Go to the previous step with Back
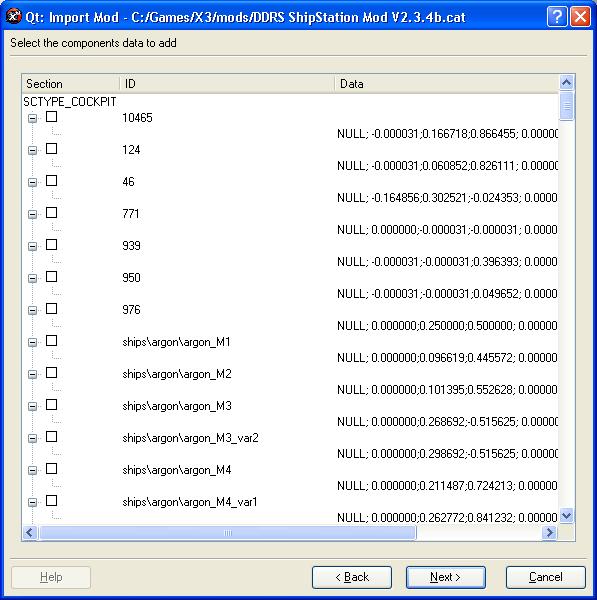This screenshot has width=597, height=600. click(x=352, y=577)
